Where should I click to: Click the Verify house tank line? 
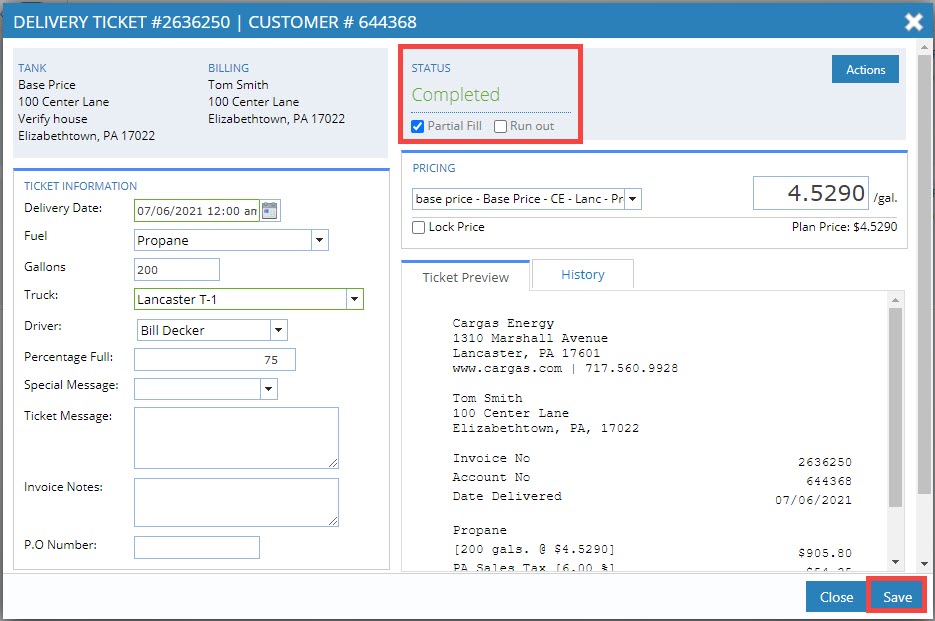(x=52, y=119)
